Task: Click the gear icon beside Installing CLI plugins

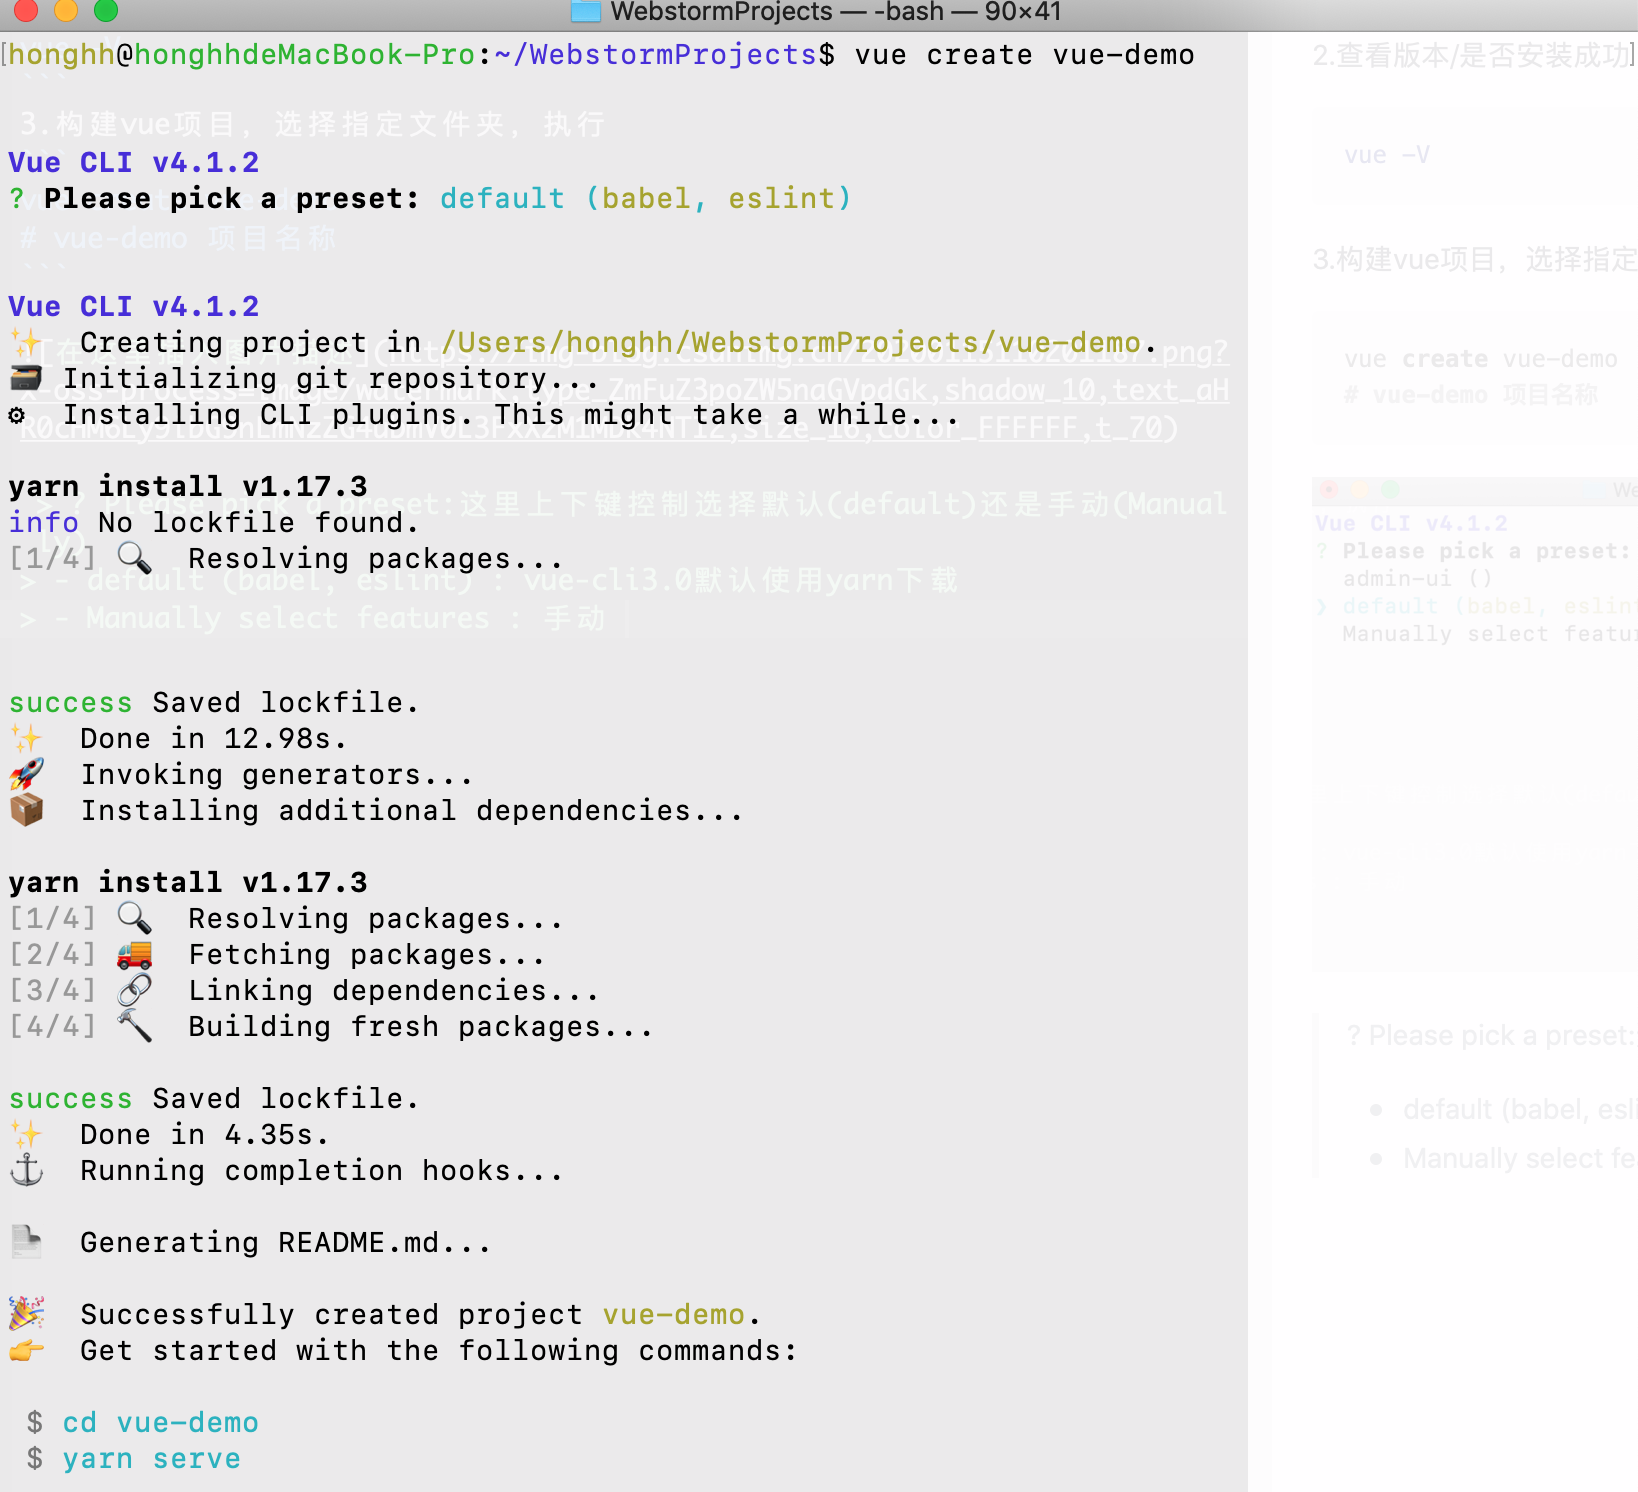Action: (x=17, y=415)
